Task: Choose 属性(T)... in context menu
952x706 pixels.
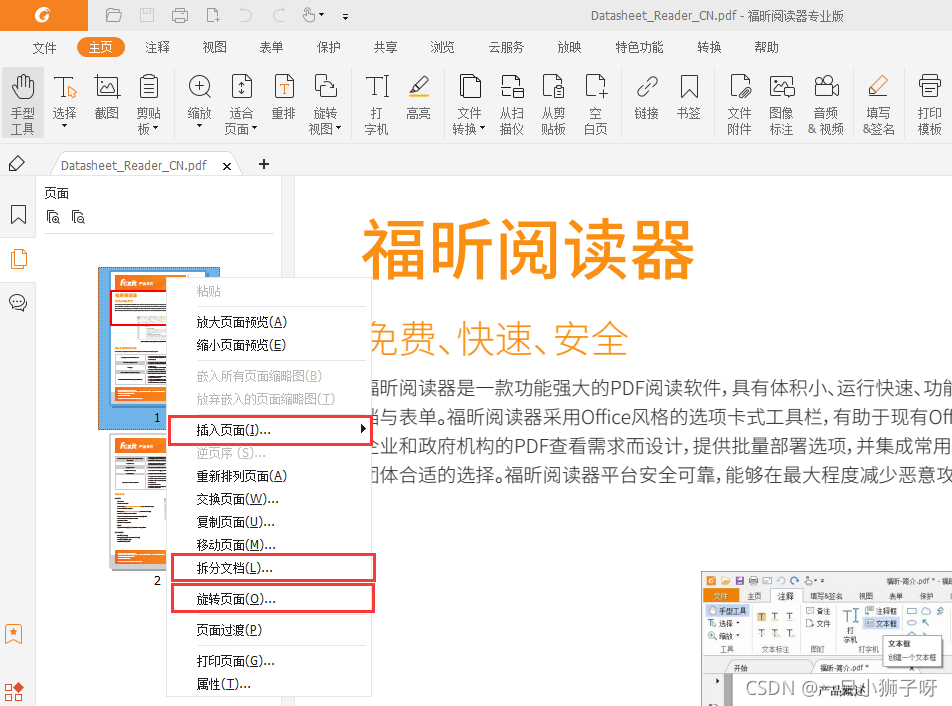Action: [269, 684]
